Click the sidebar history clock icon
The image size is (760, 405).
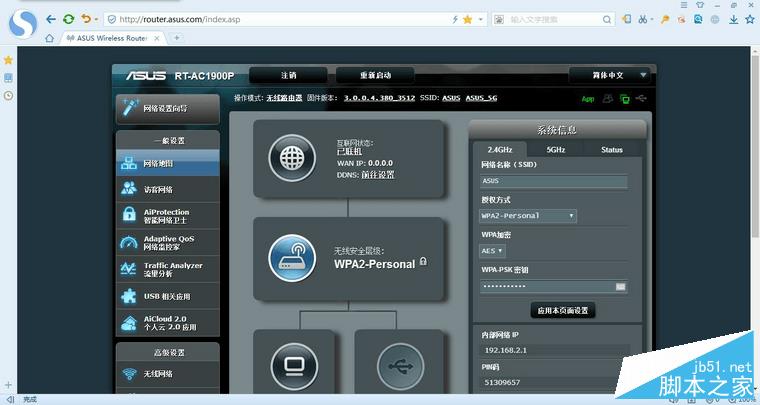(x=8, y=96)
